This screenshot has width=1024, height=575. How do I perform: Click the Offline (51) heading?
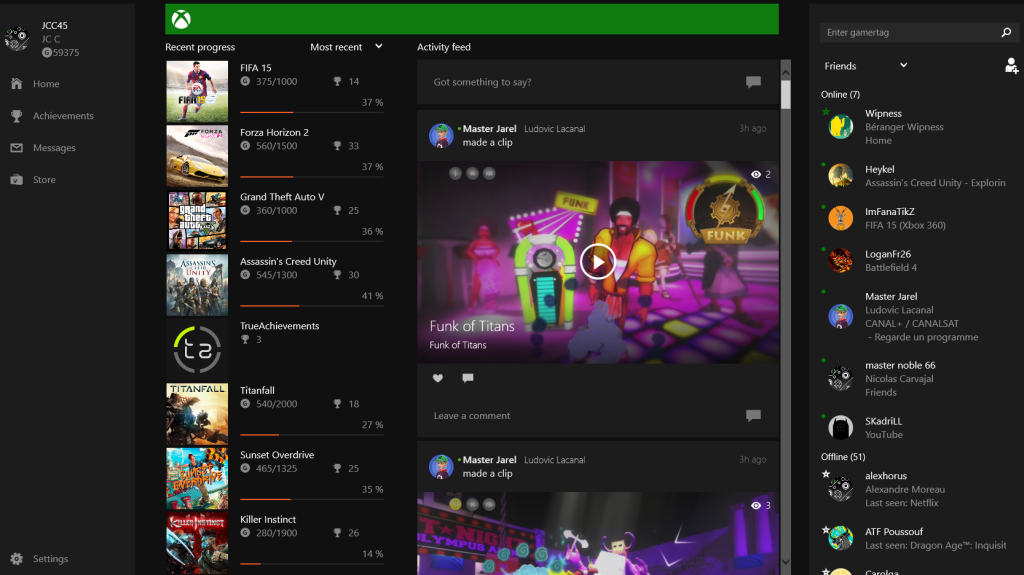[843, 457]
